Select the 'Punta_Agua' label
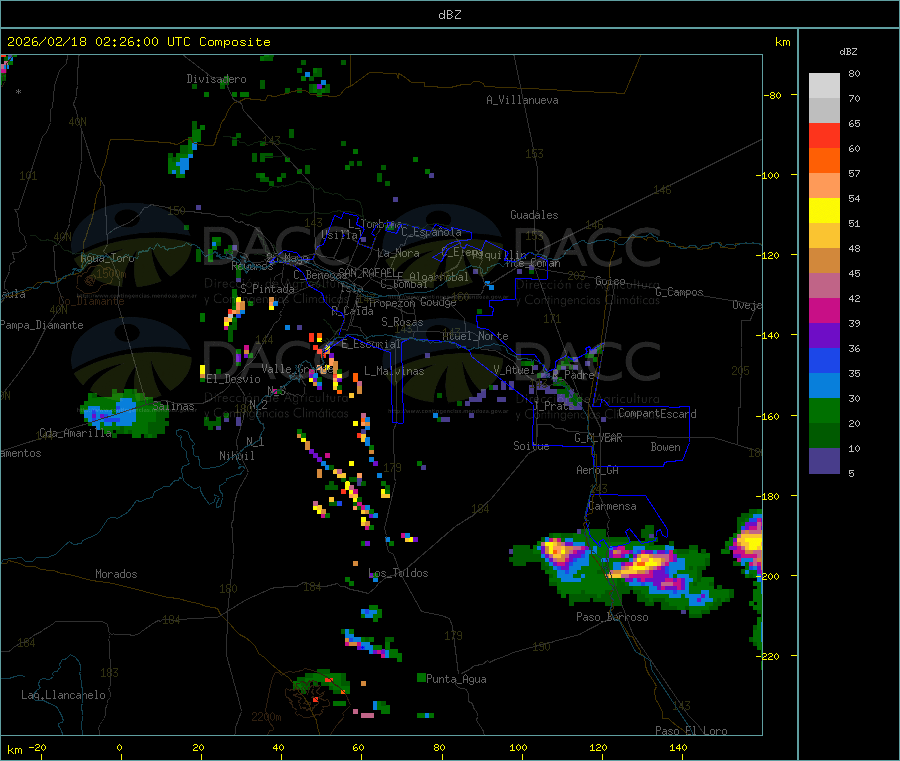This screenshot has width=900, height=761. 456,679
